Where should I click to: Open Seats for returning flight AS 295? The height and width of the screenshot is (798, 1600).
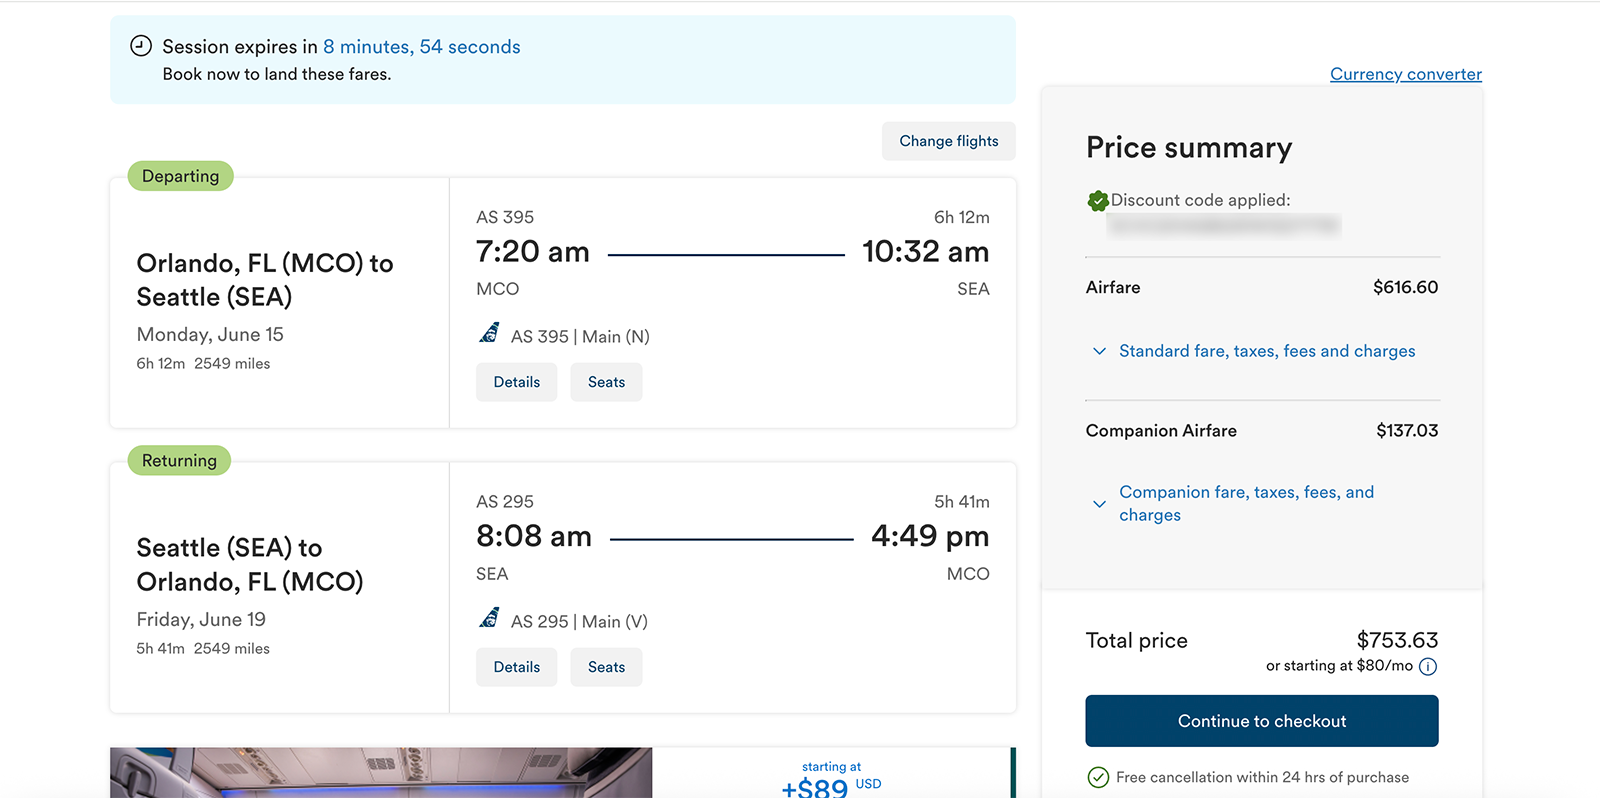[x=606, y=666]
